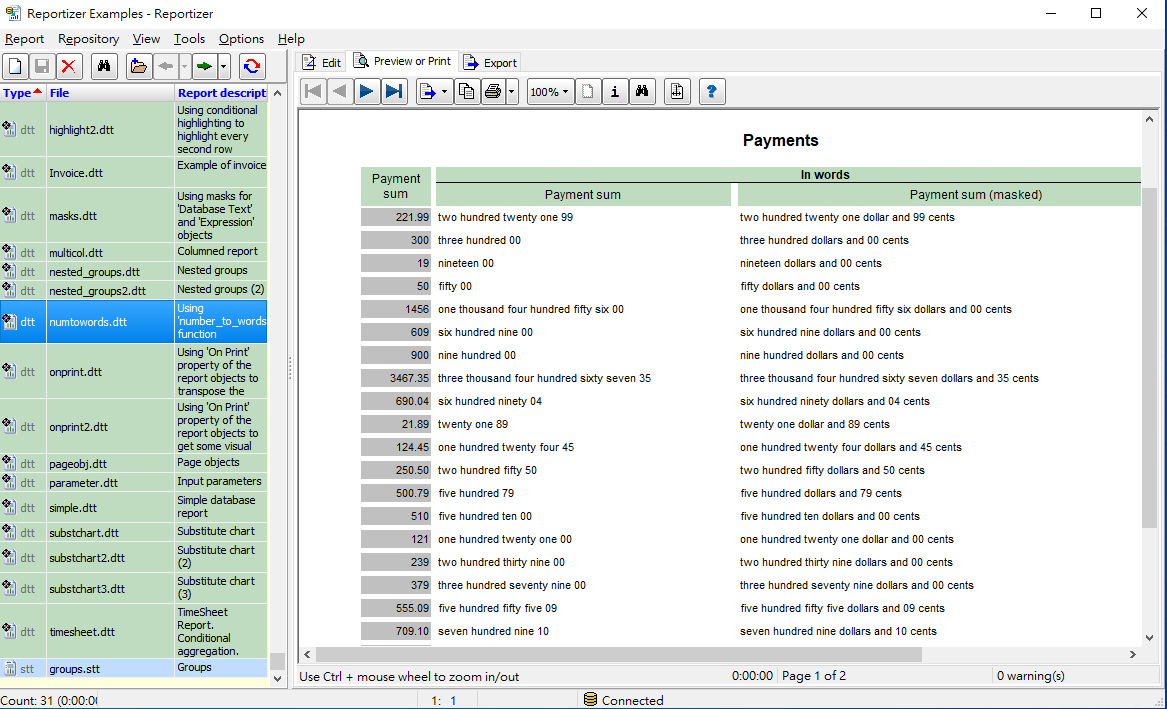
Task: Click the blue question mark help icon
Action: 711,92
